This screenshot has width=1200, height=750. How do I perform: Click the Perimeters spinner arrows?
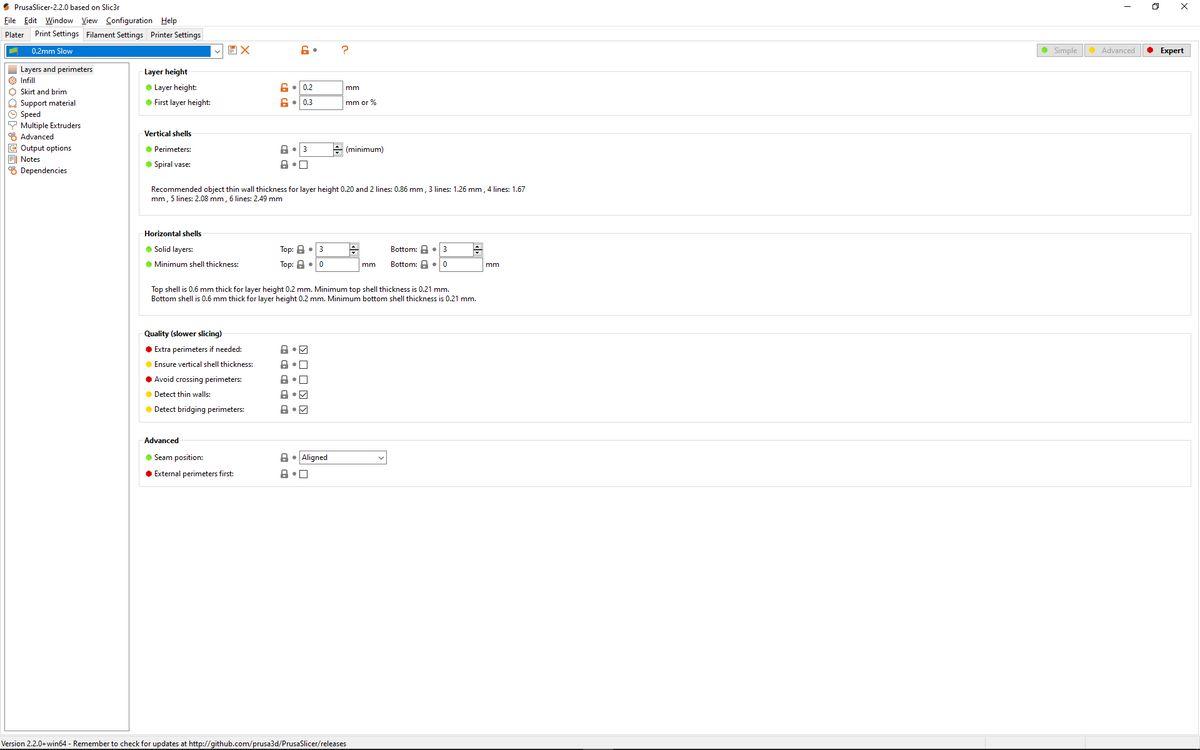(338, 149)
